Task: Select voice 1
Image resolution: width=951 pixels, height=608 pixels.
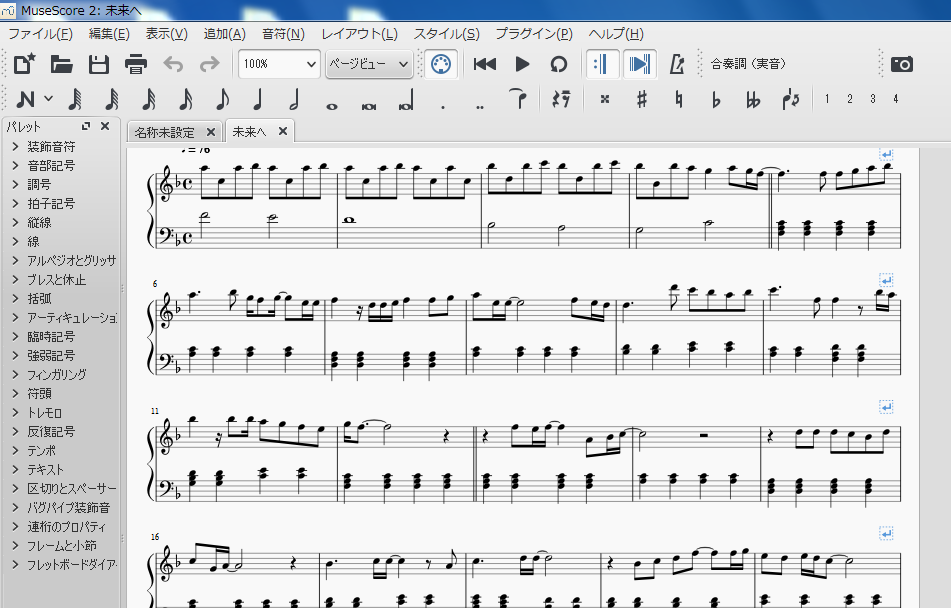Action: [827, 99]
